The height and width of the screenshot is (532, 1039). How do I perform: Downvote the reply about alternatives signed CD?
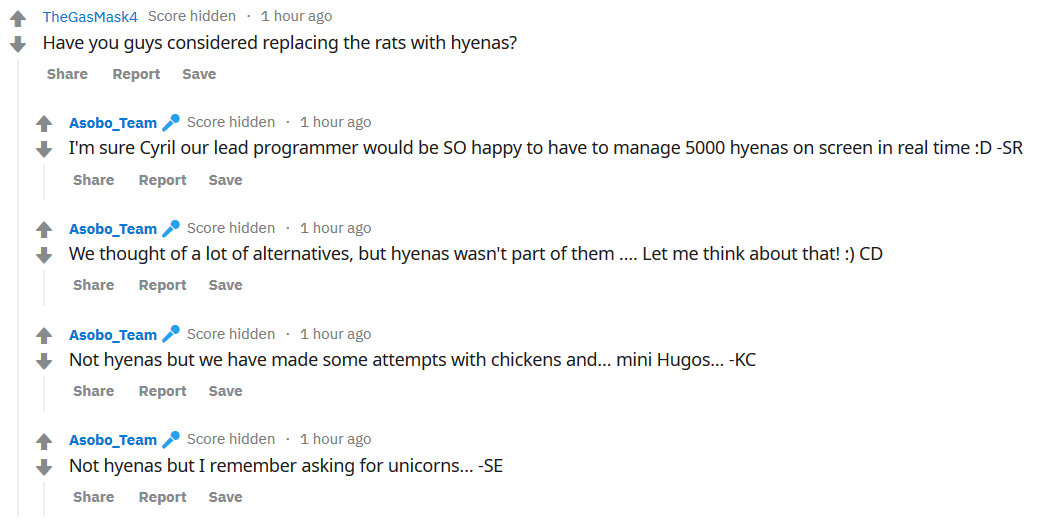coord(43,256)
